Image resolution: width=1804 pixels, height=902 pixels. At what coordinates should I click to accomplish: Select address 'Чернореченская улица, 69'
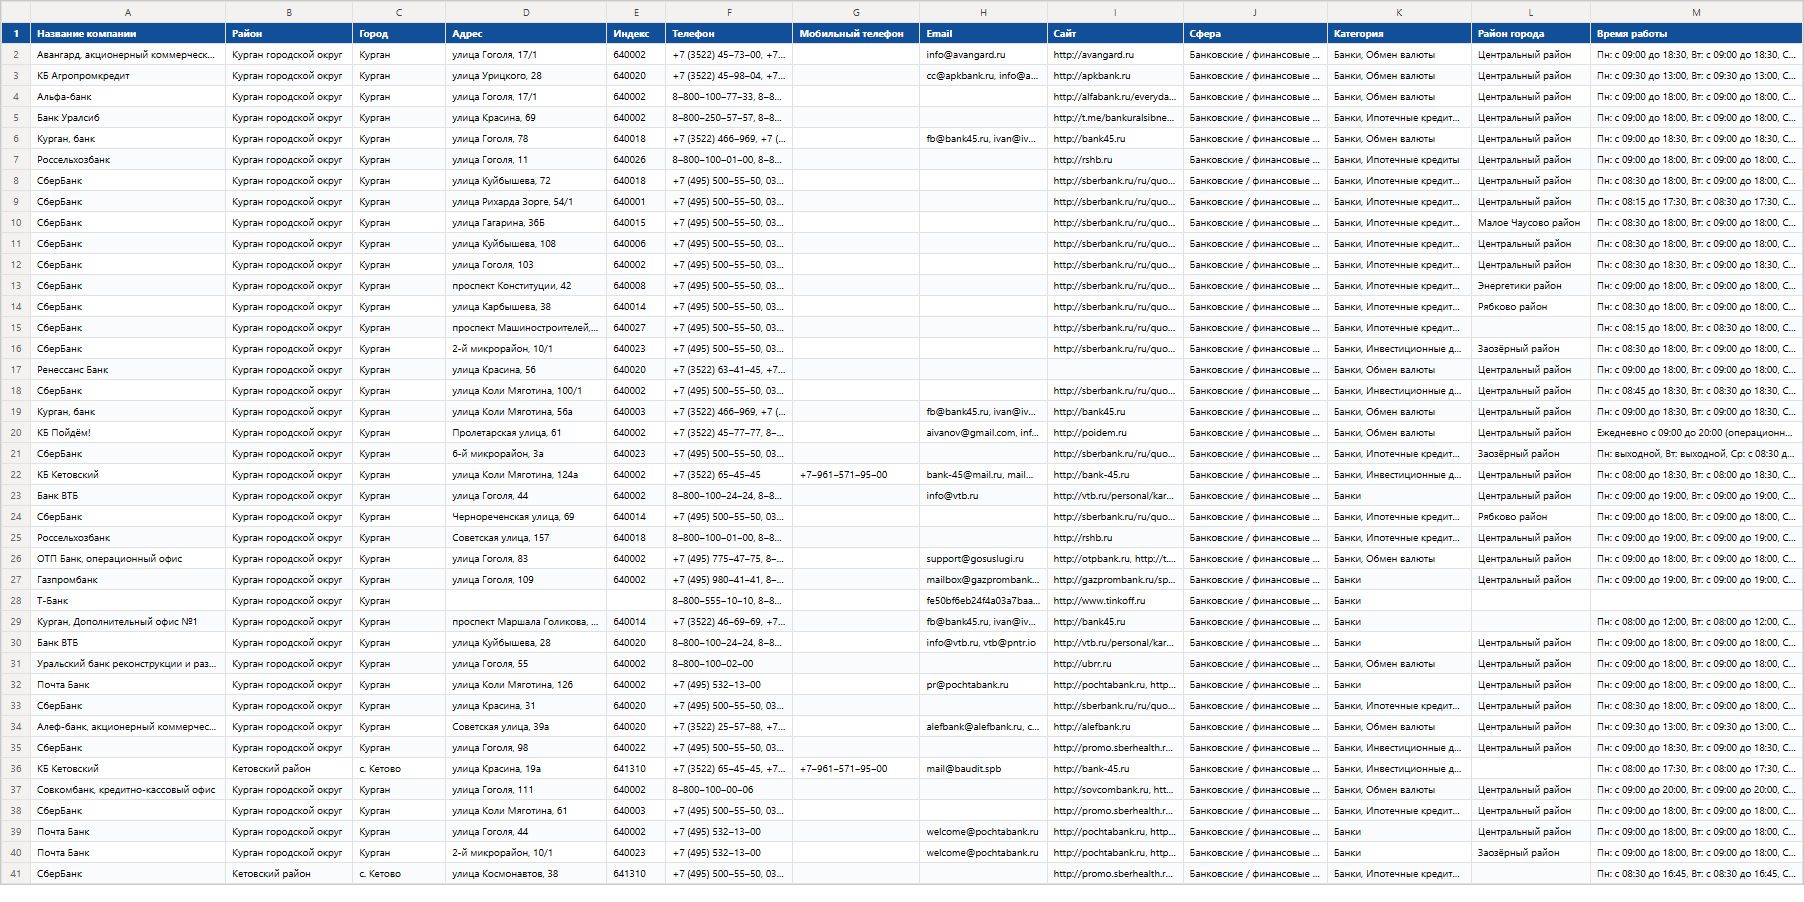[x=526, y=516]
